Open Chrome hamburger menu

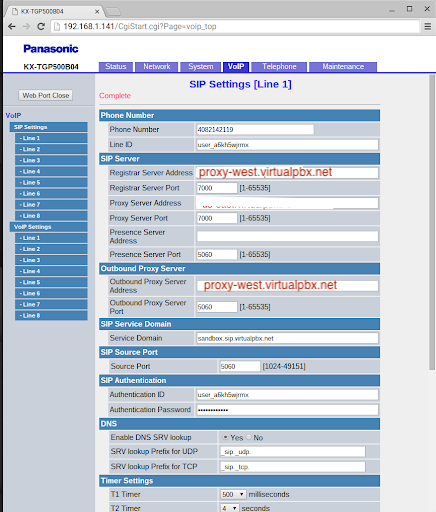[428, 26]
